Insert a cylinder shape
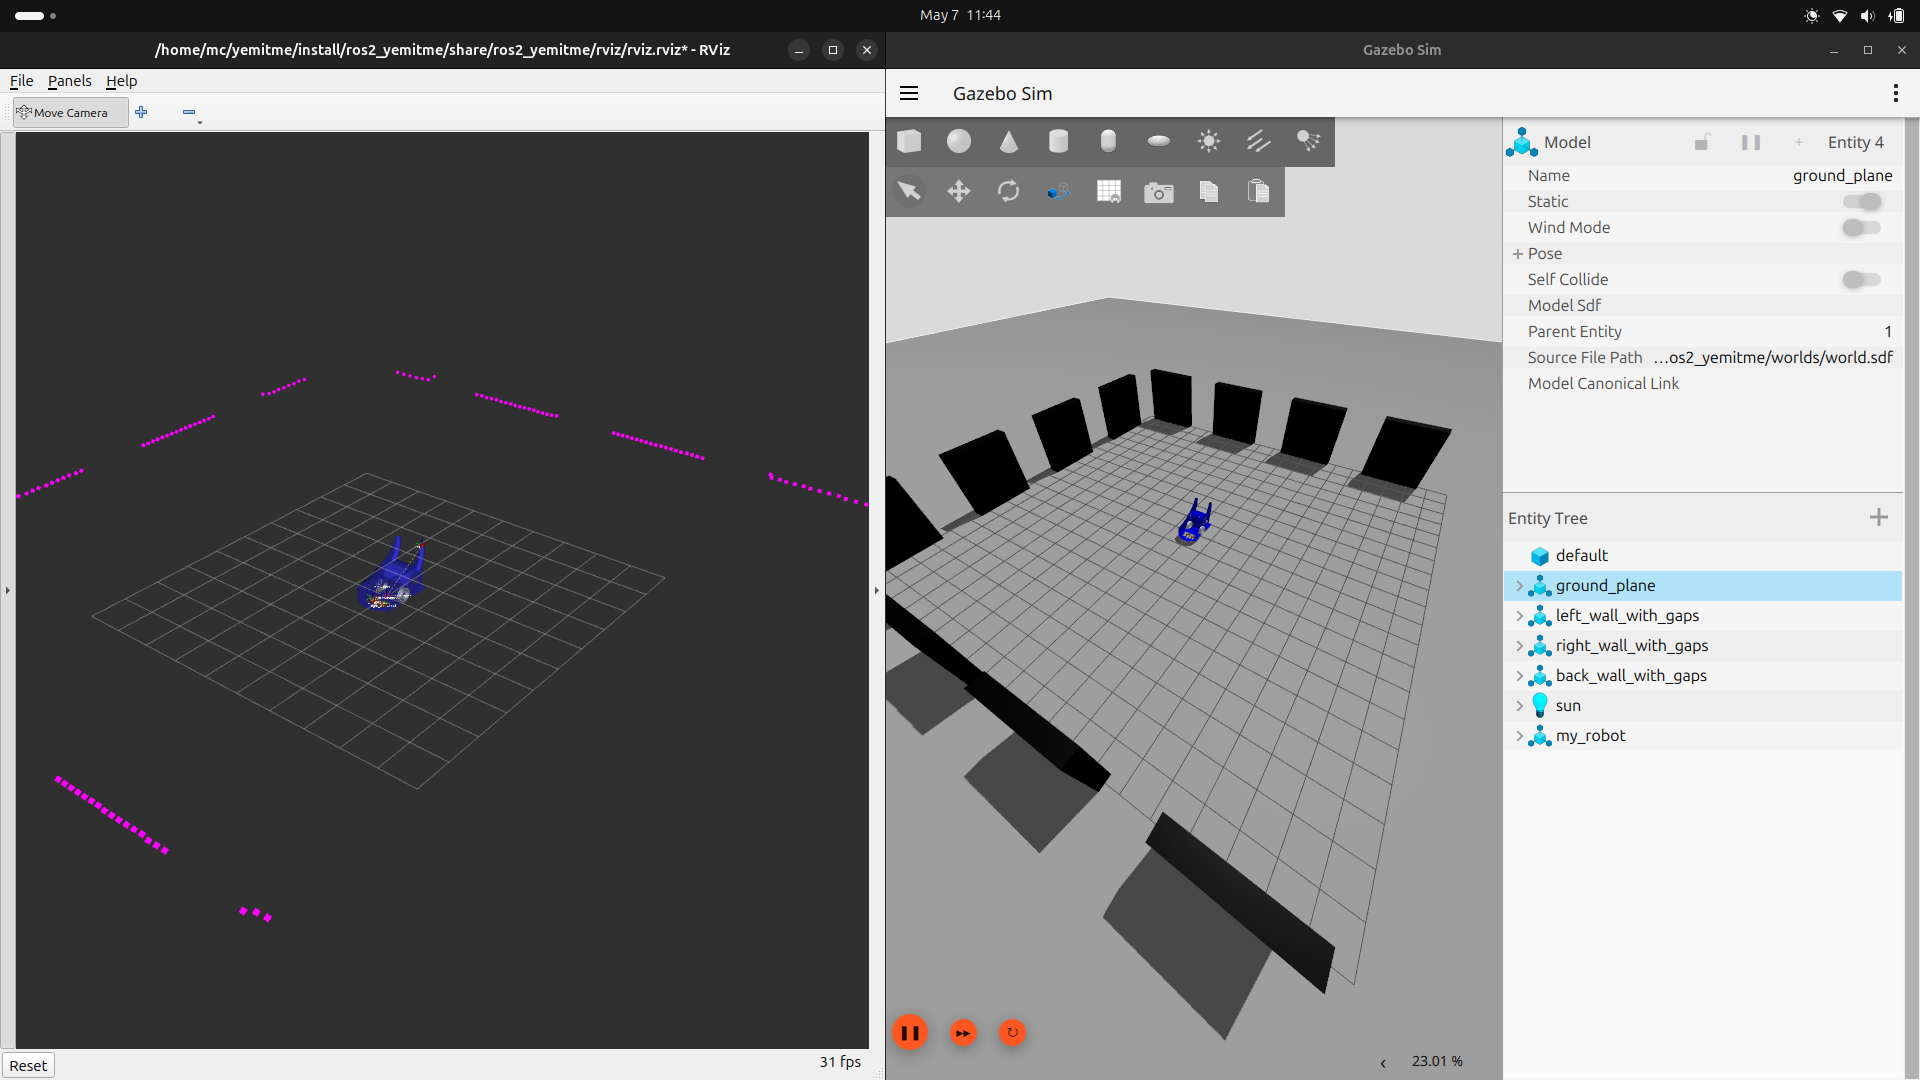Viewport: 1920px width, 1080px height. pos(1058,141)
